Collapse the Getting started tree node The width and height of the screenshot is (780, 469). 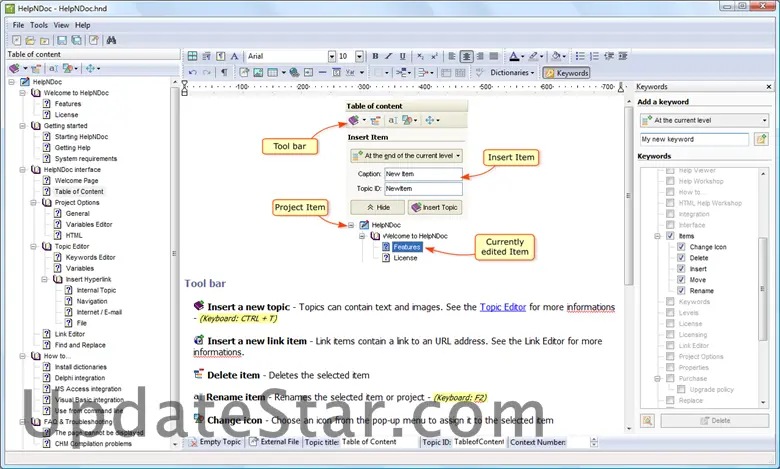[22, 126]
